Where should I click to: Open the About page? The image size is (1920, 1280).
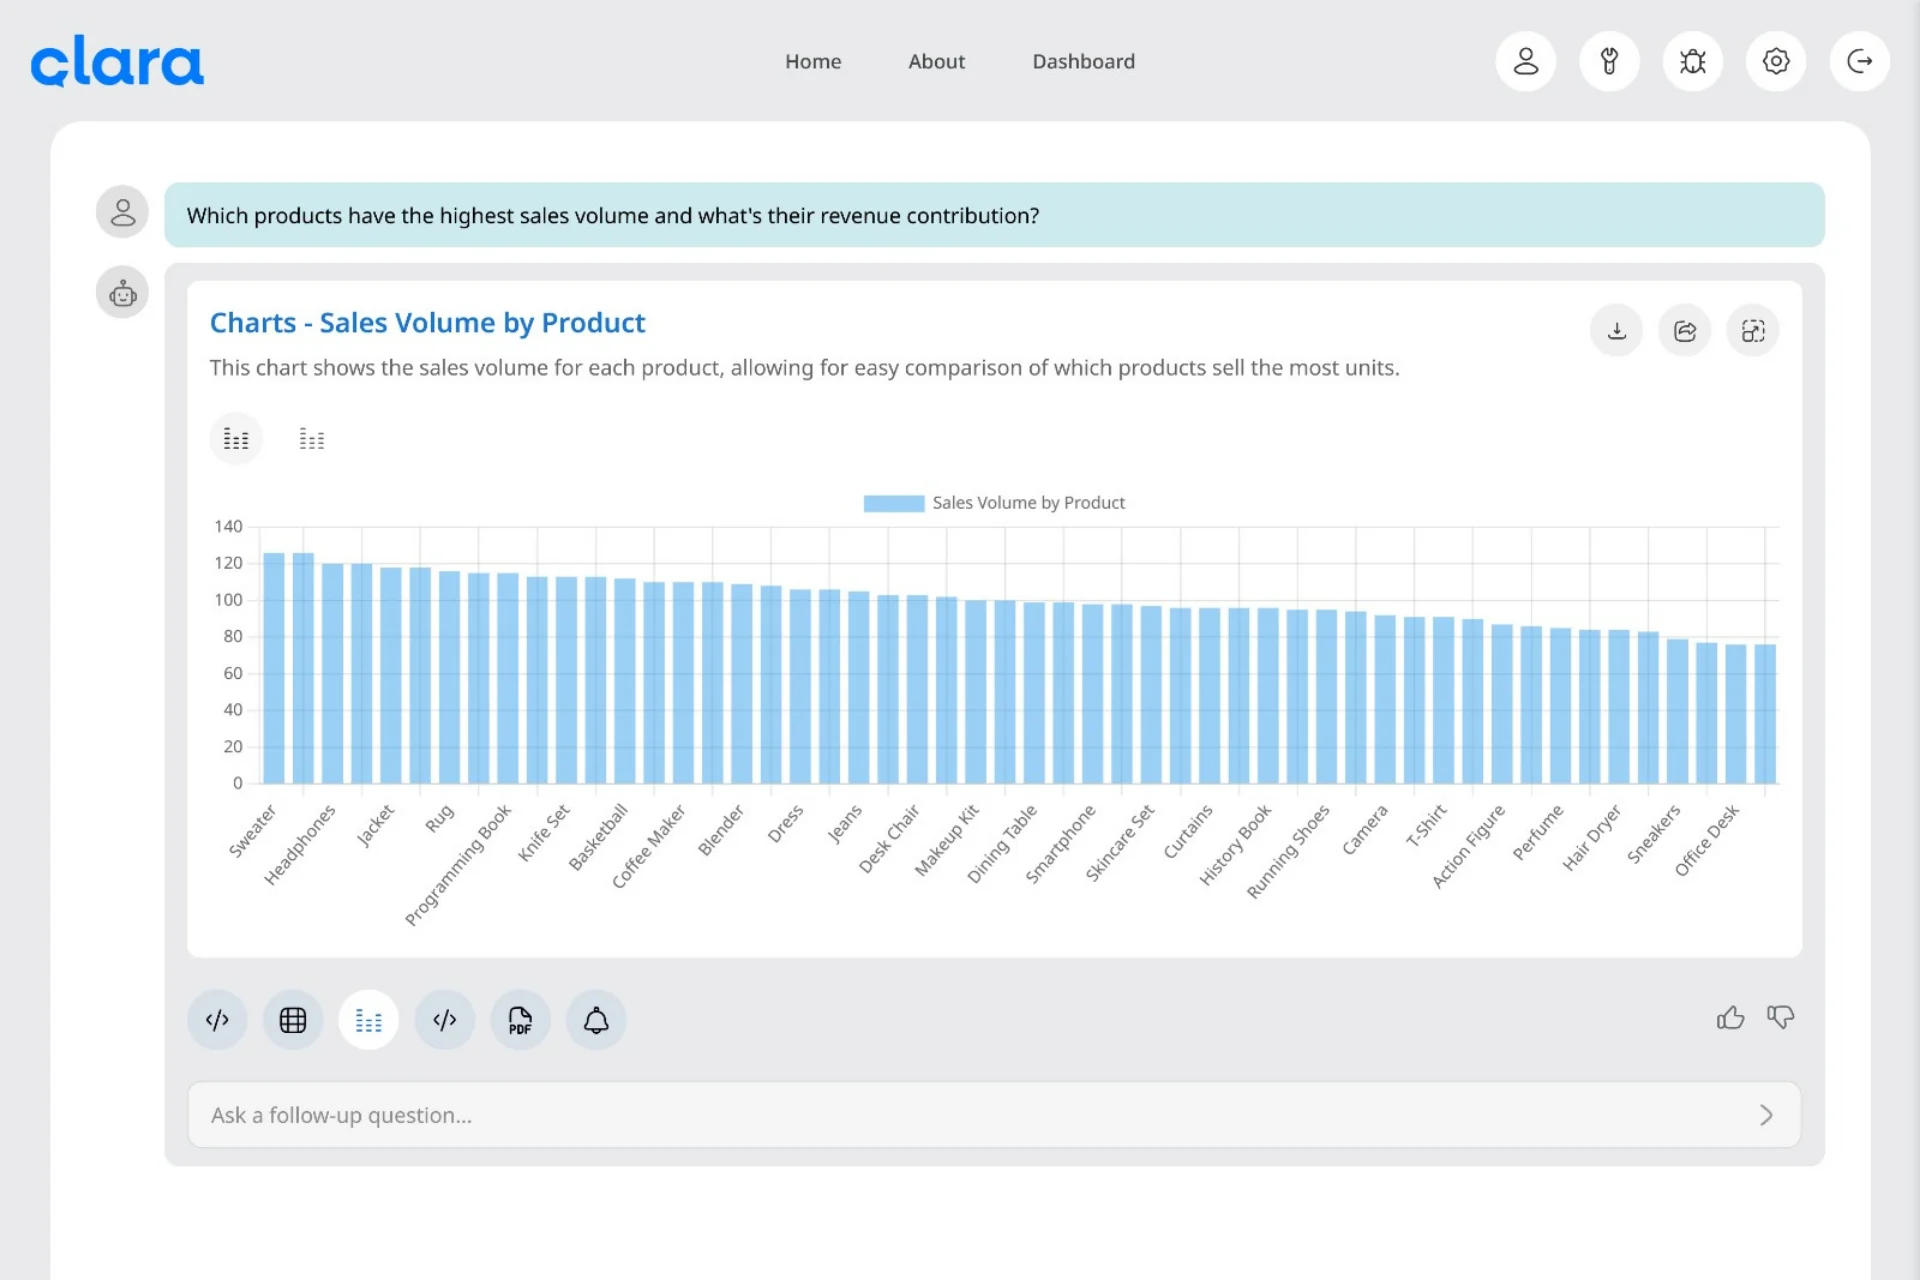[x=936, y=61]
